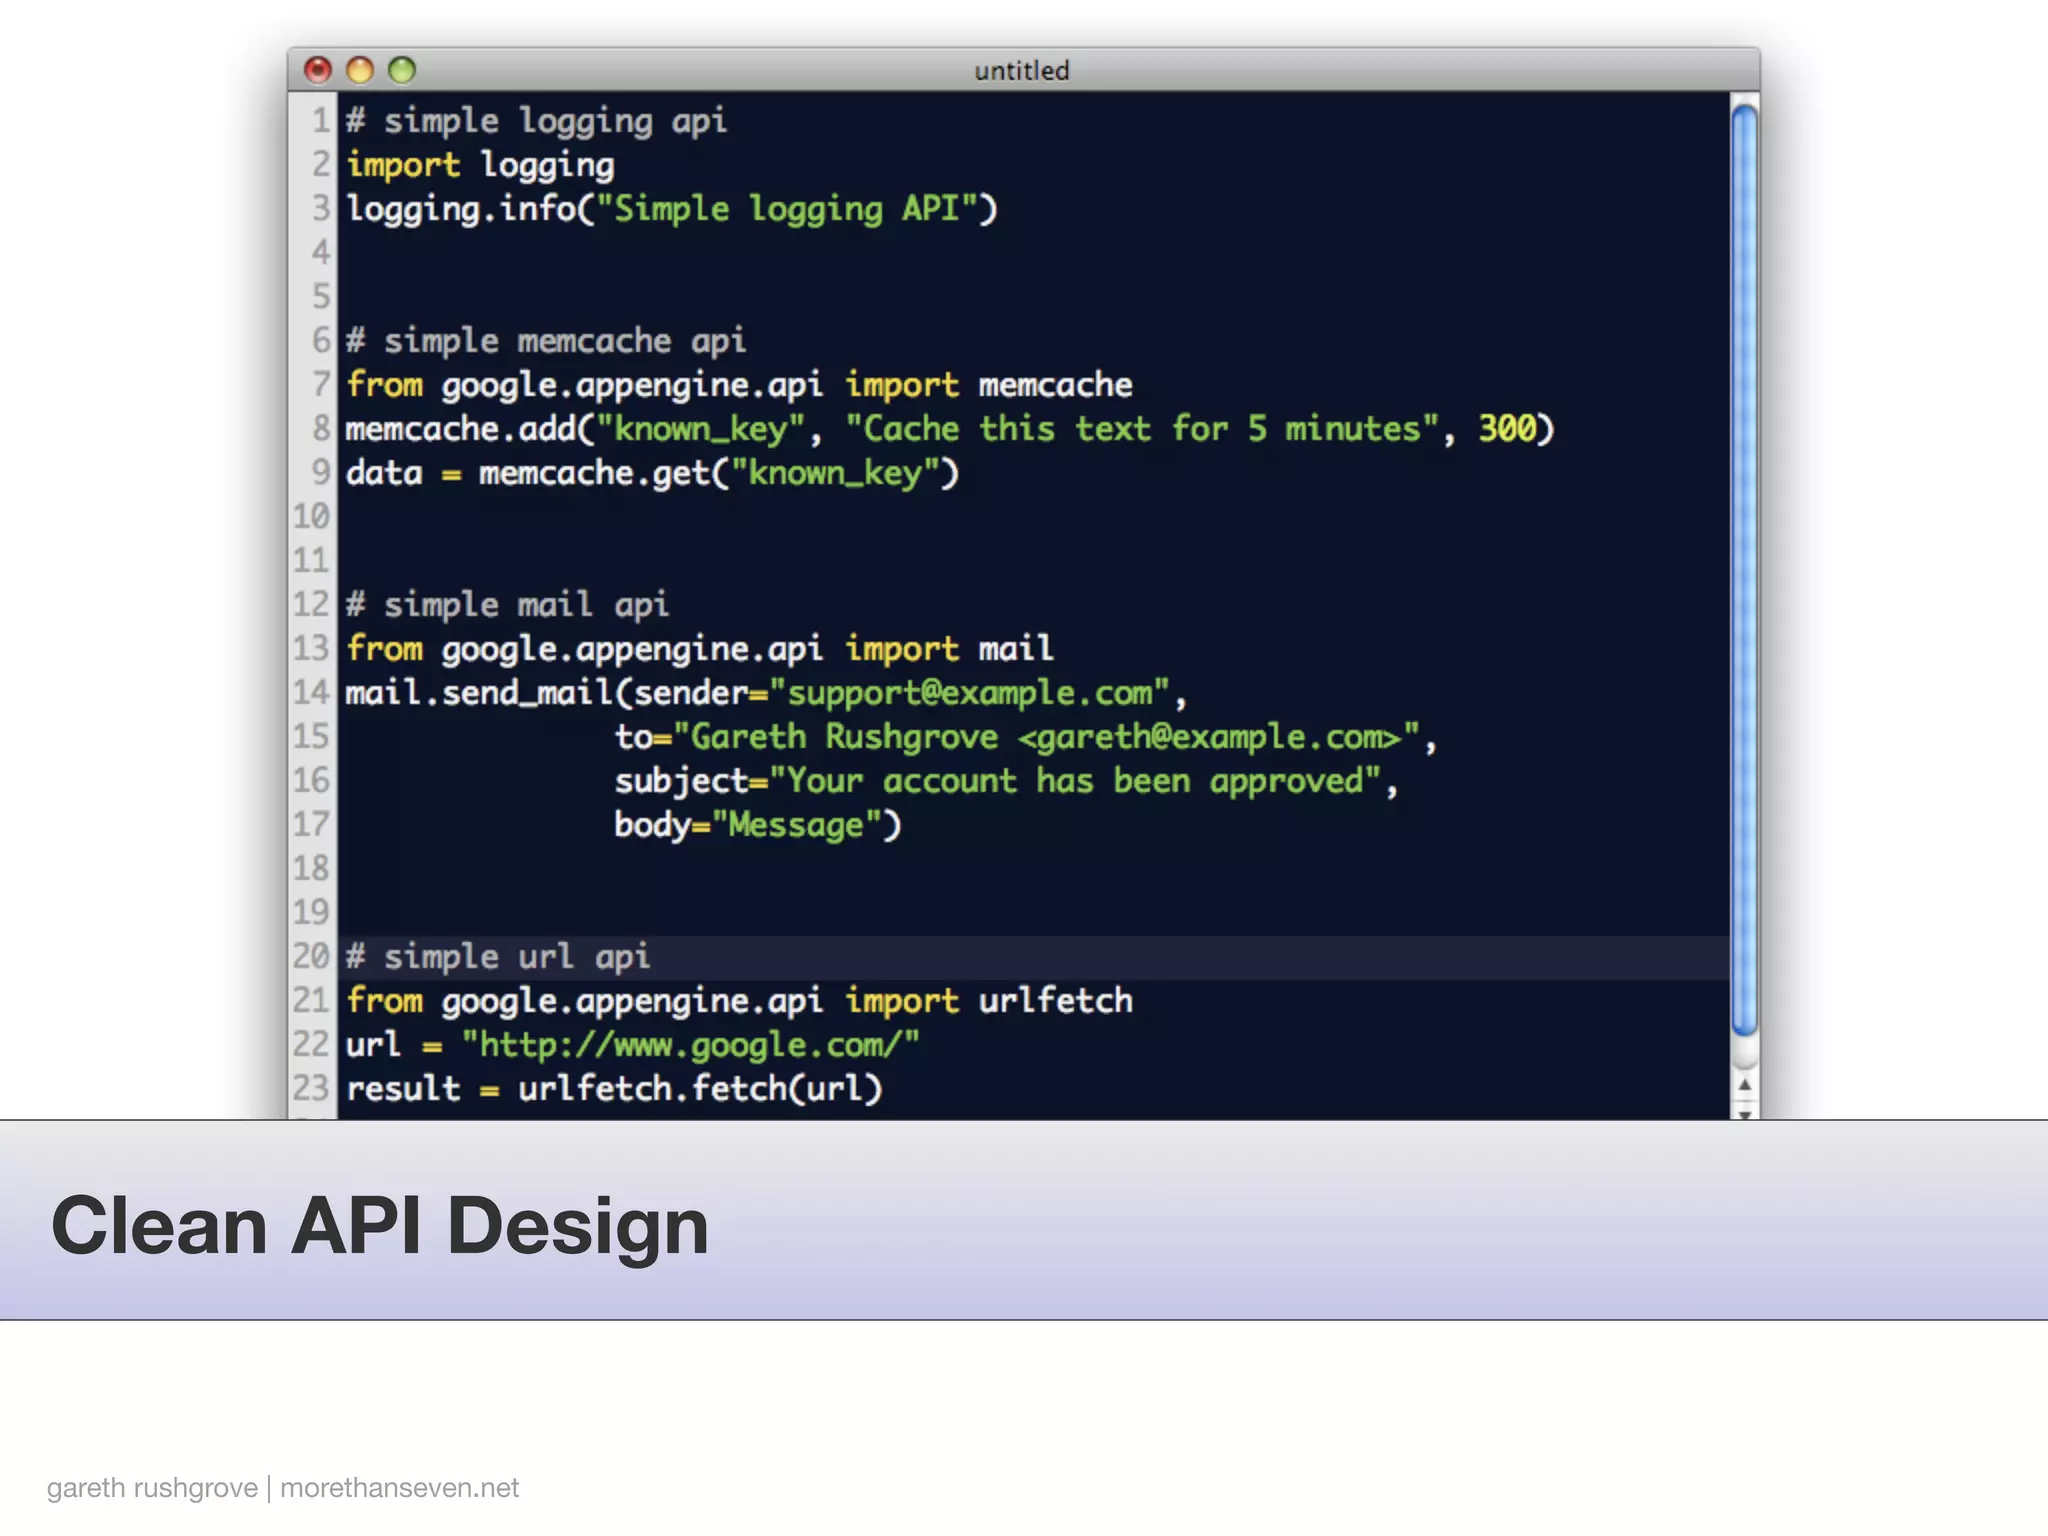Click the 'gareth rushgrove | morethanseven.net' footer
This screenshot has height=1536, width=2048.
pyautogui.click(x=283, y=1488)
